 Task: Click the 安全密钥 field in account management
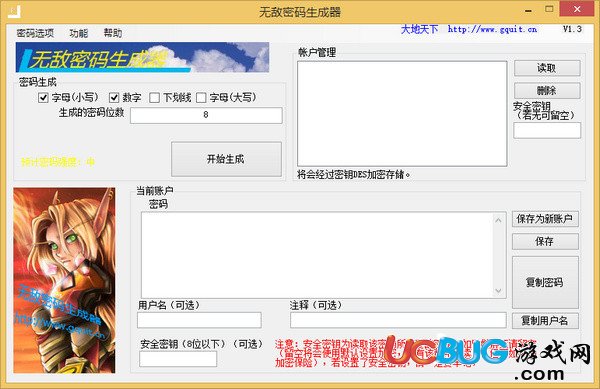(547, 130)
